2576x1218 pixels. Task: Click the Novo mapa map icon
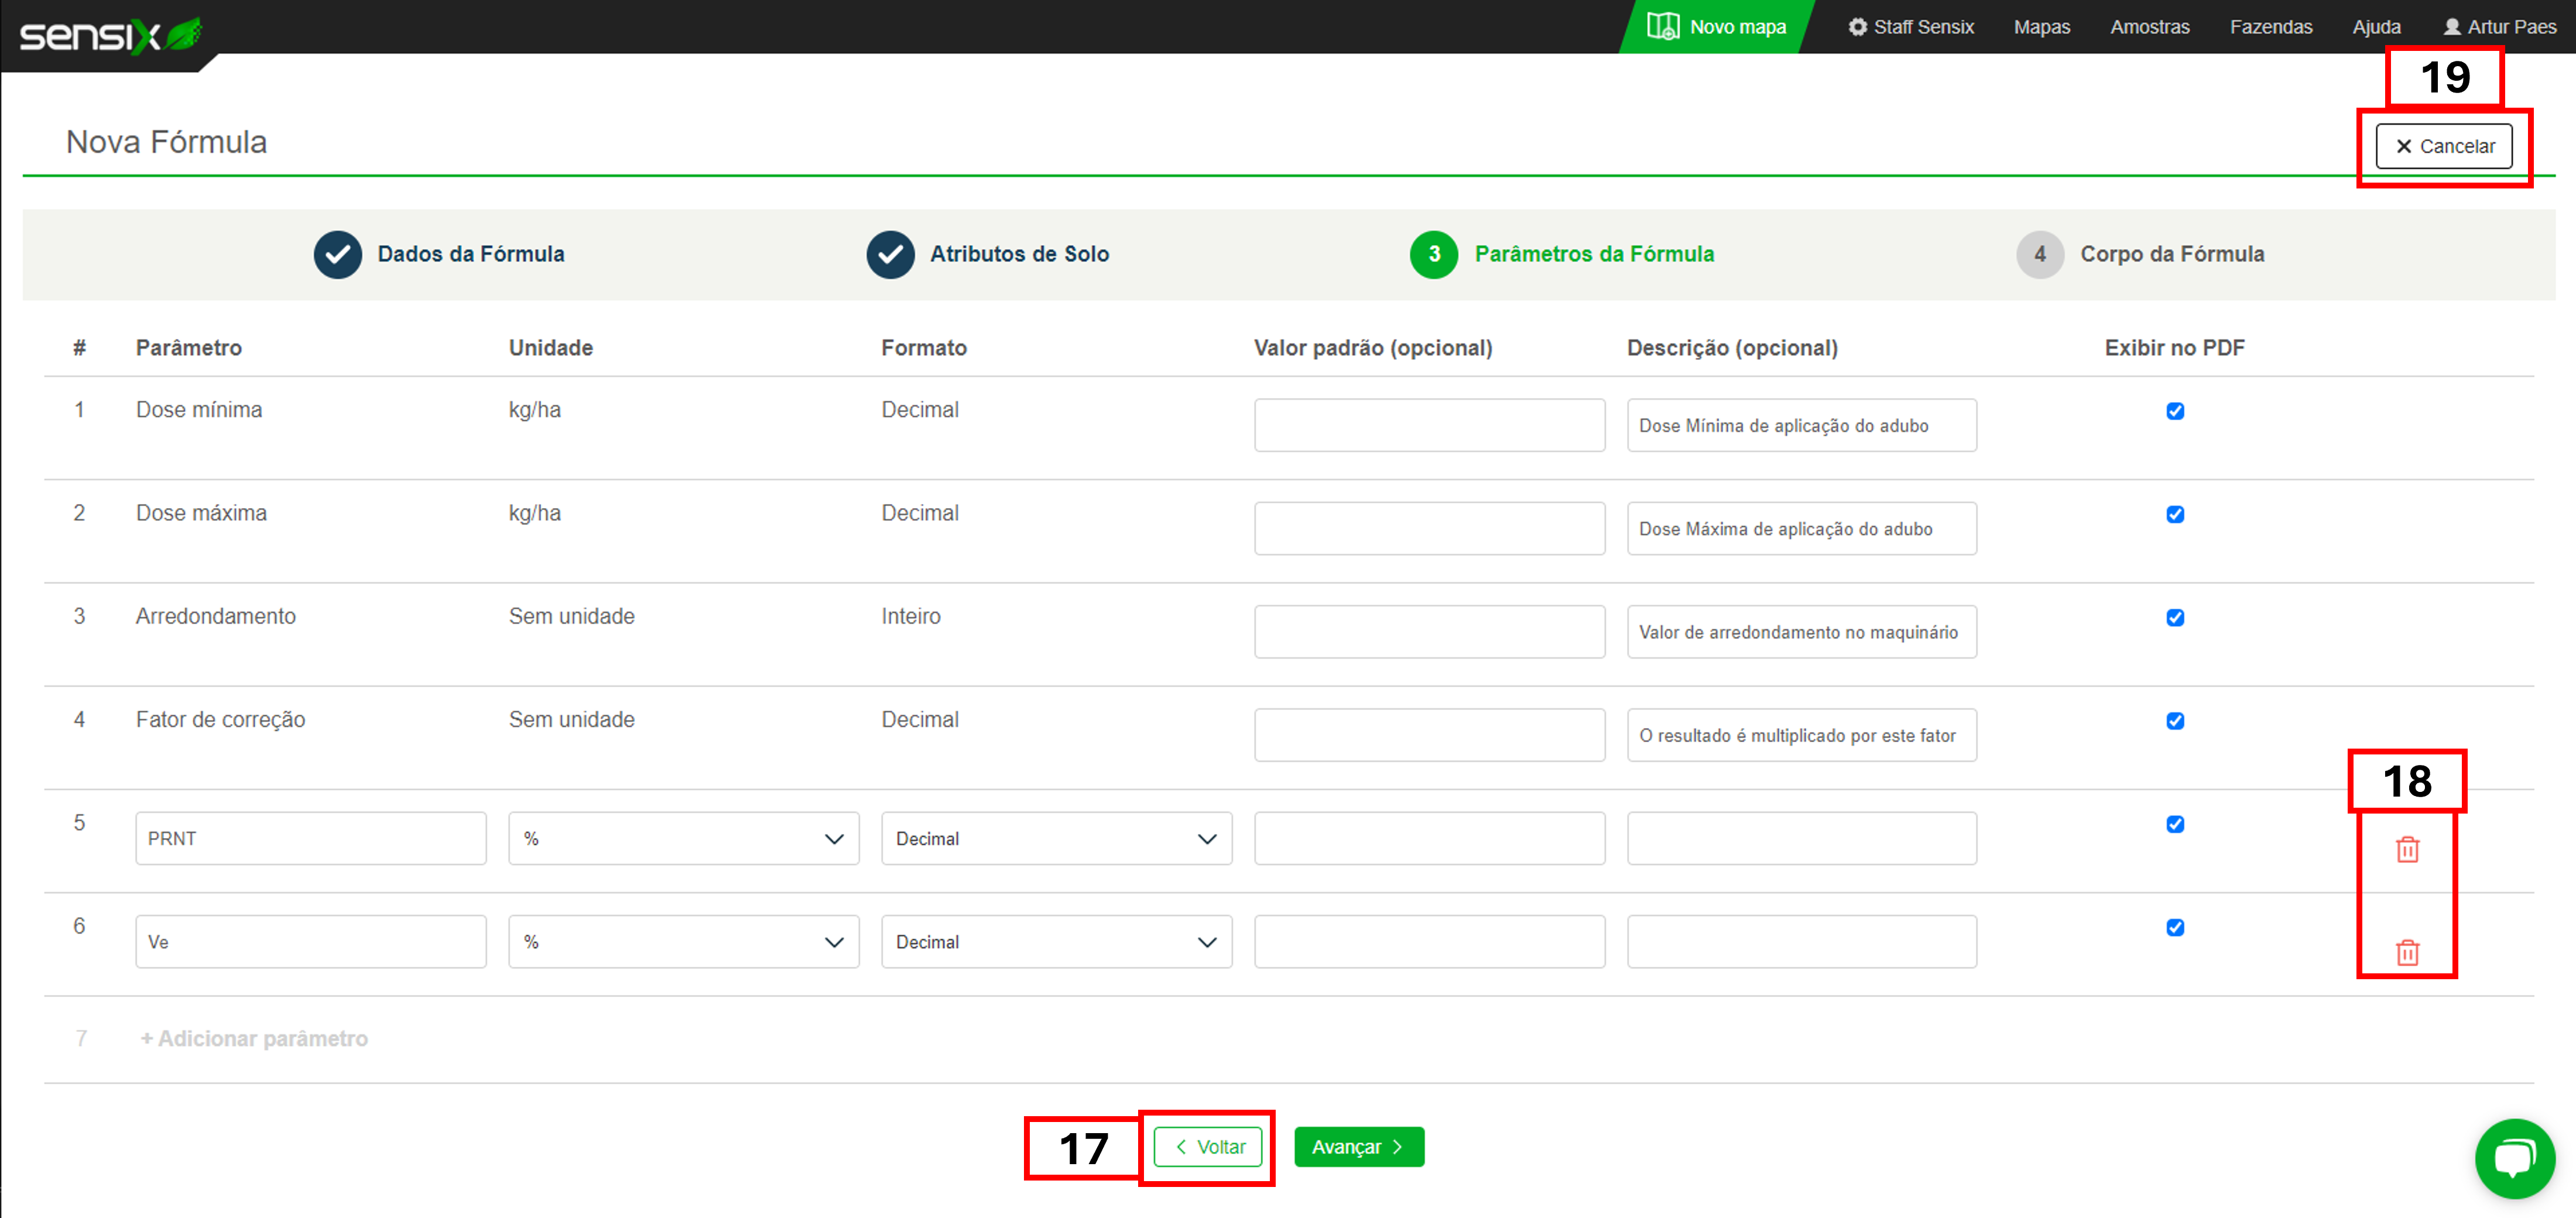click(x=1662, y=26)
